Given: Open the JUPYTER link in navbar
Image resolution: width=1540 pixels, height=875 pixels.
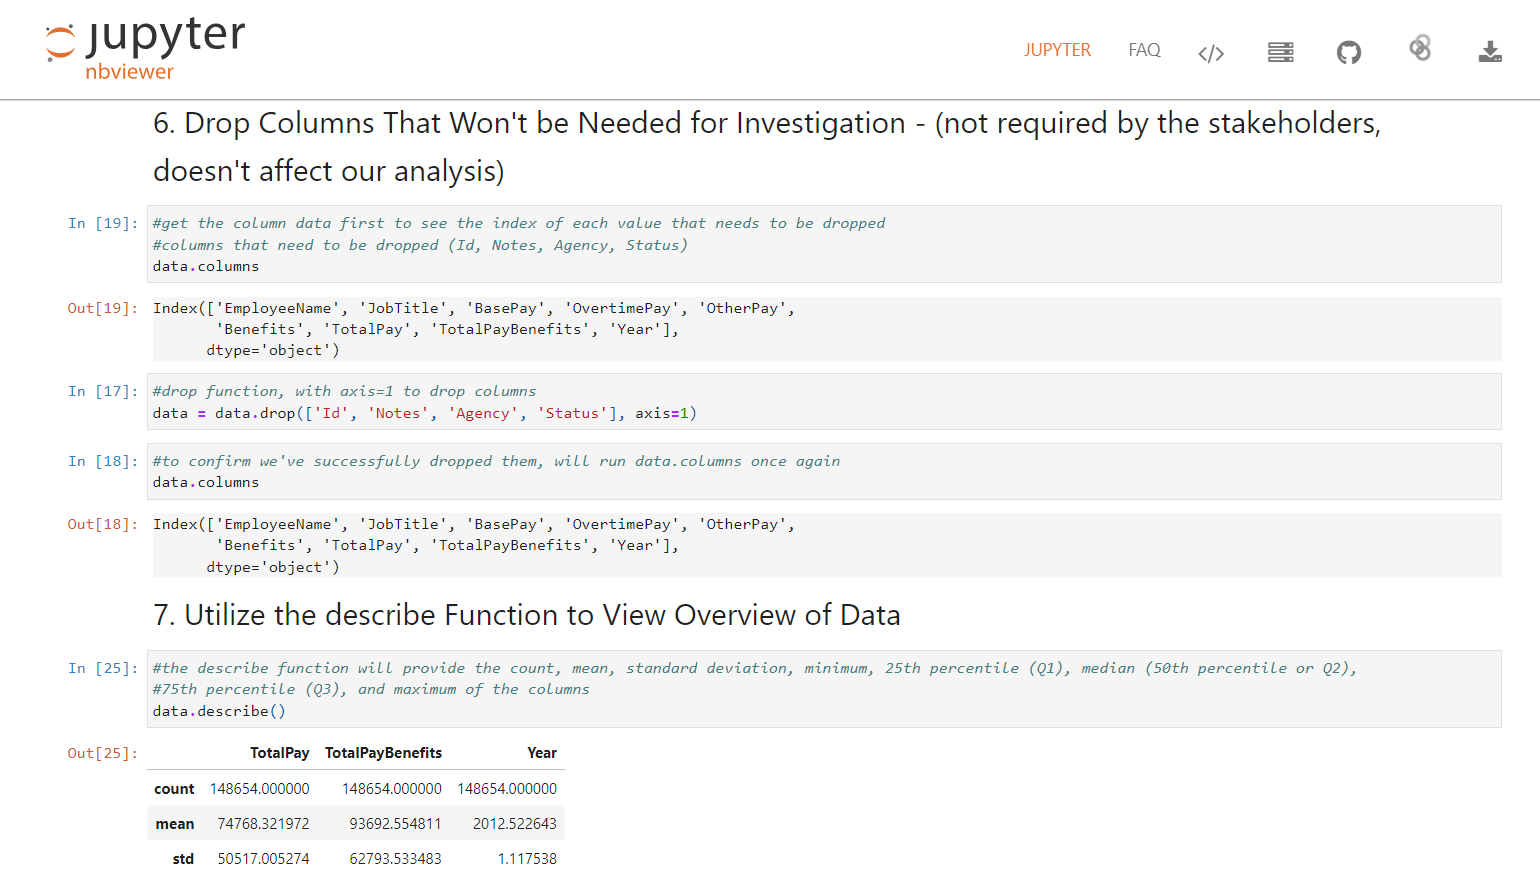Looking at the screenshot, I should point(1057,50).
